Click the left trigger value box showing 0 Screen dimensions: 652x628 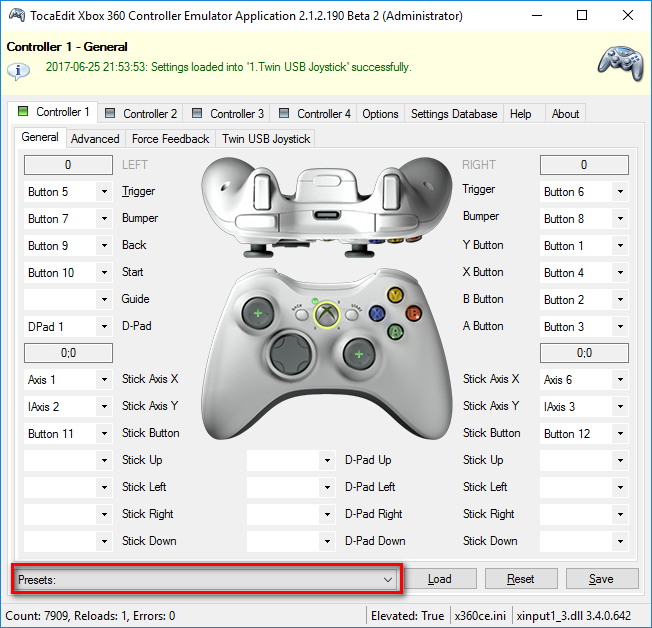click(68, 165)
